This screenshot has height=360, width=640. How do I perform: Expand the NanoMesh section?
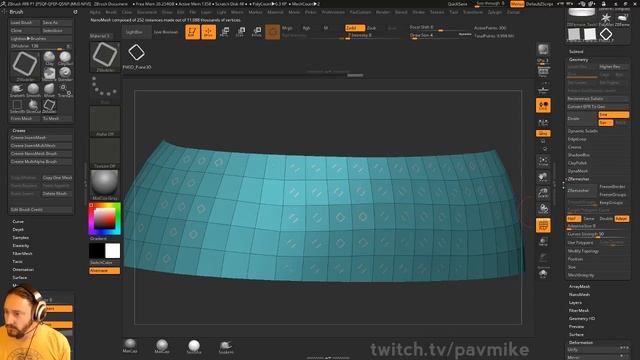click(579, 294)
